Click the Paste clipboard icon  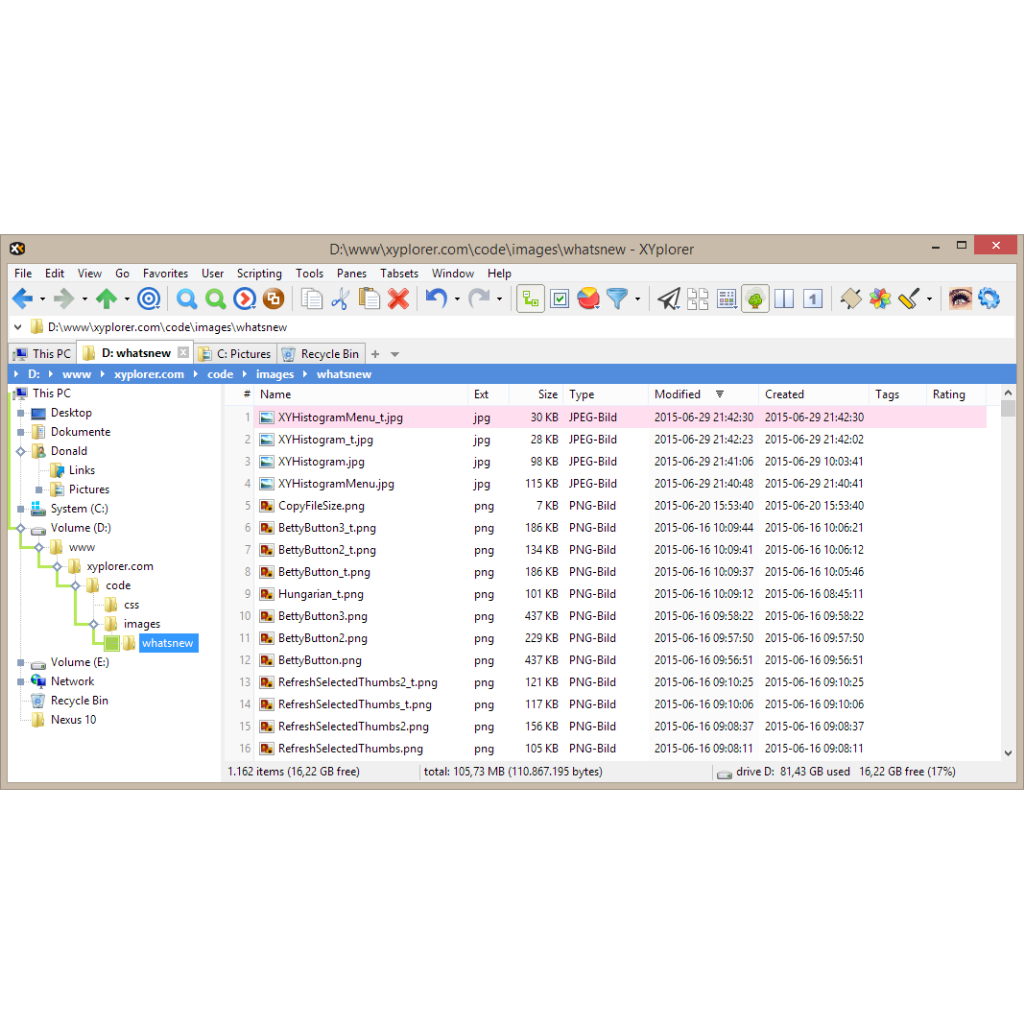point(370,299)
